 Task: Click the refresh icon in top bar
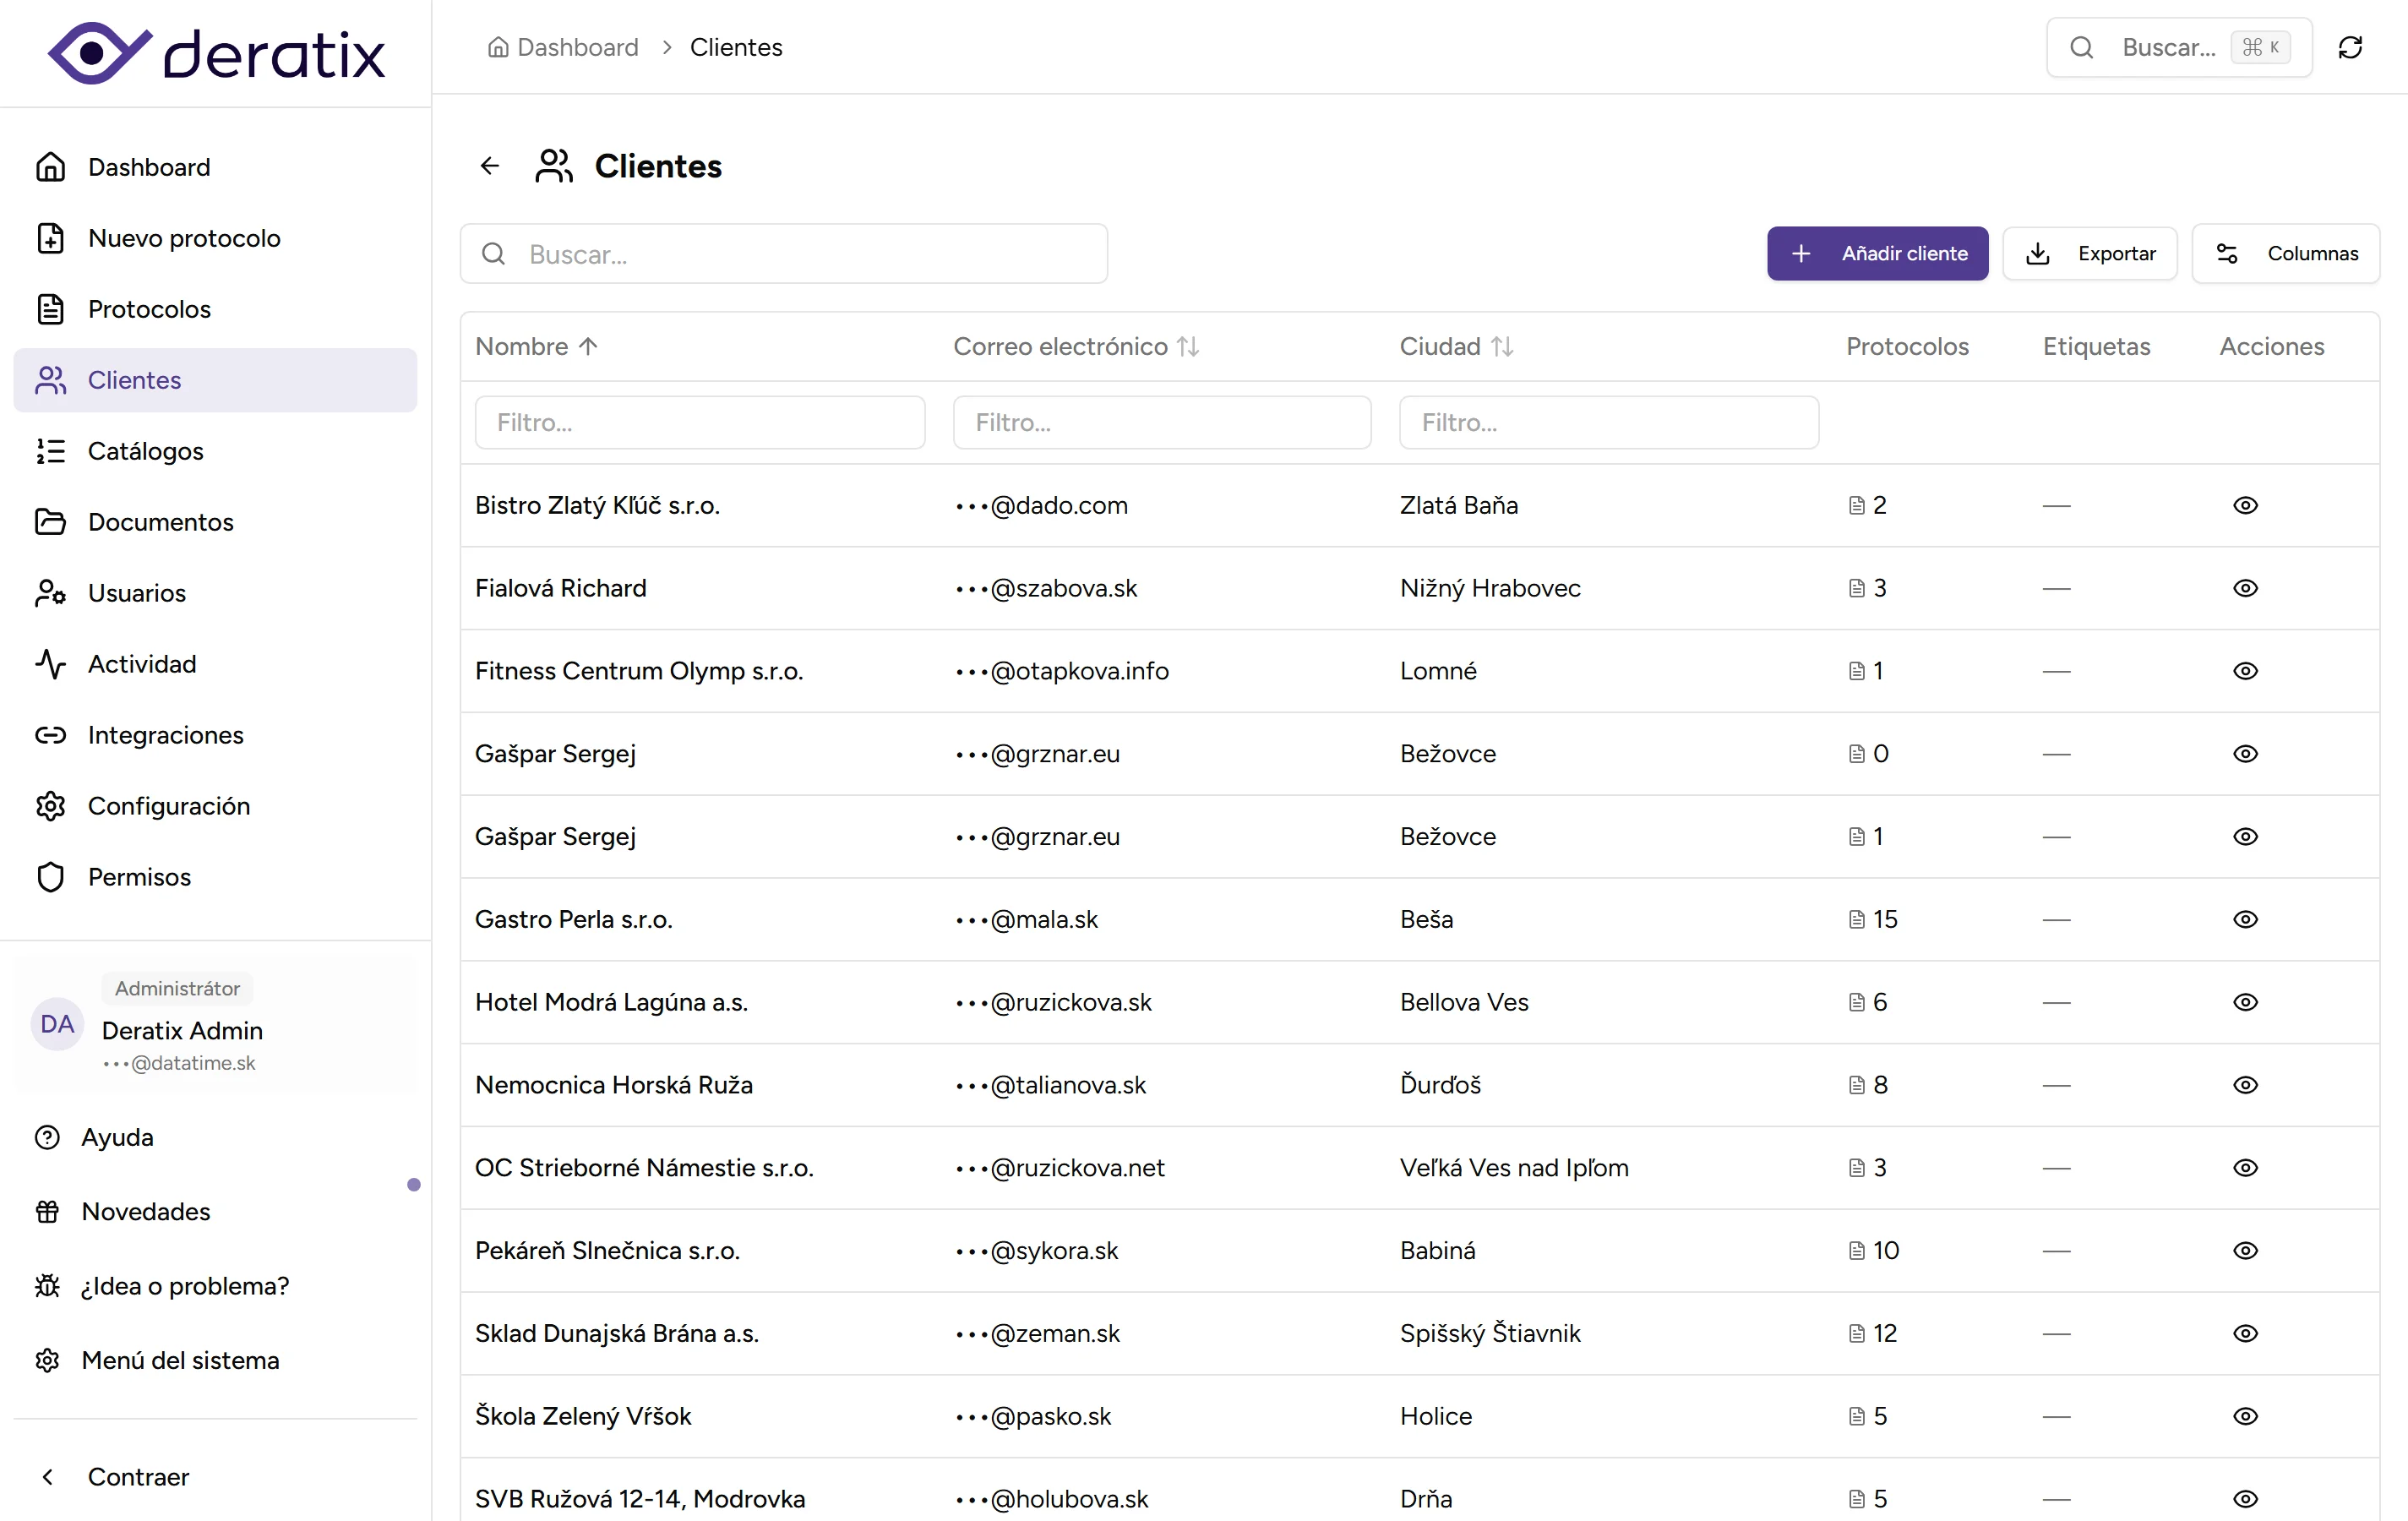click(2350, 47)
